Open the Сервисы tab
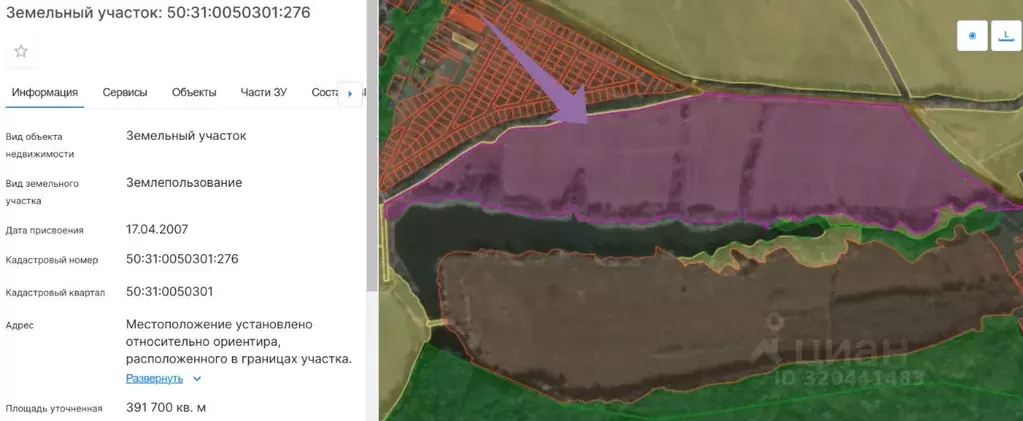 tap(125, 93)
